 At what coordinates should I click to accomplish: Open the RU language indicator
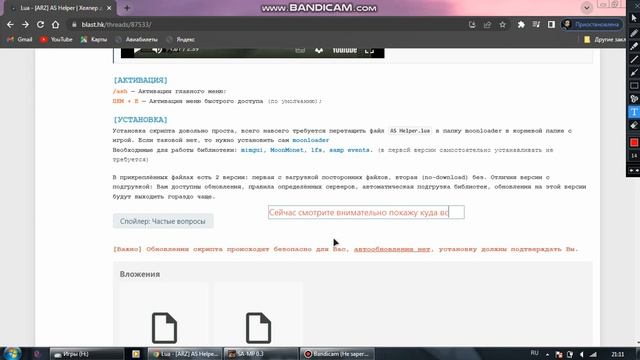coord(534,353)
